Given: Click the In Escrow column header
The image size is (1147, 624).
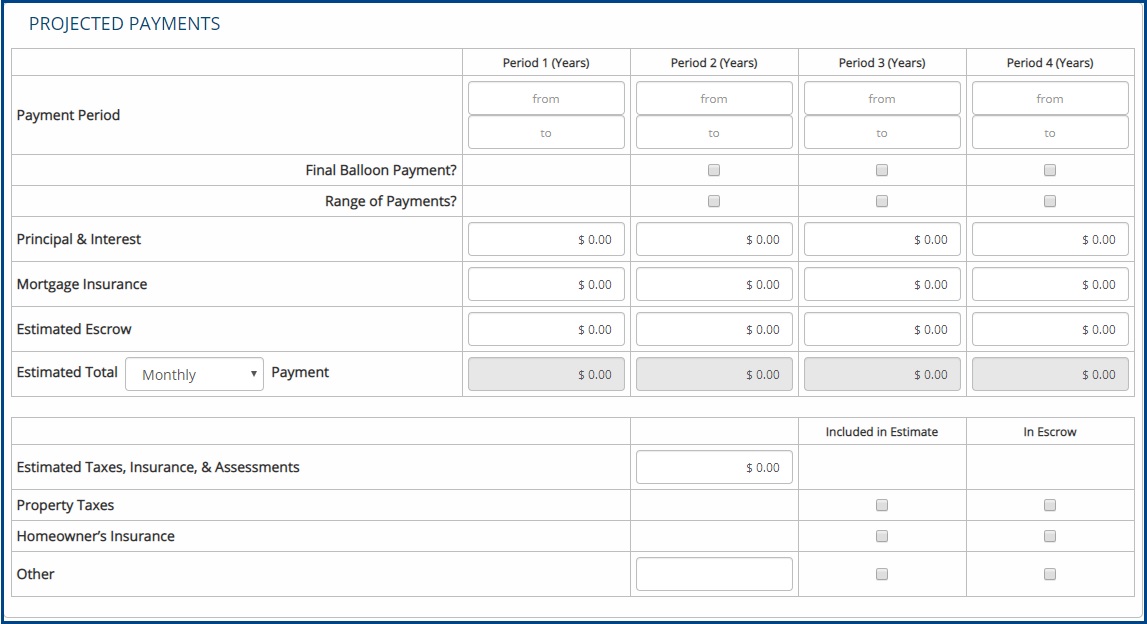Looking at the screenshot, I should click(1050, 432).
